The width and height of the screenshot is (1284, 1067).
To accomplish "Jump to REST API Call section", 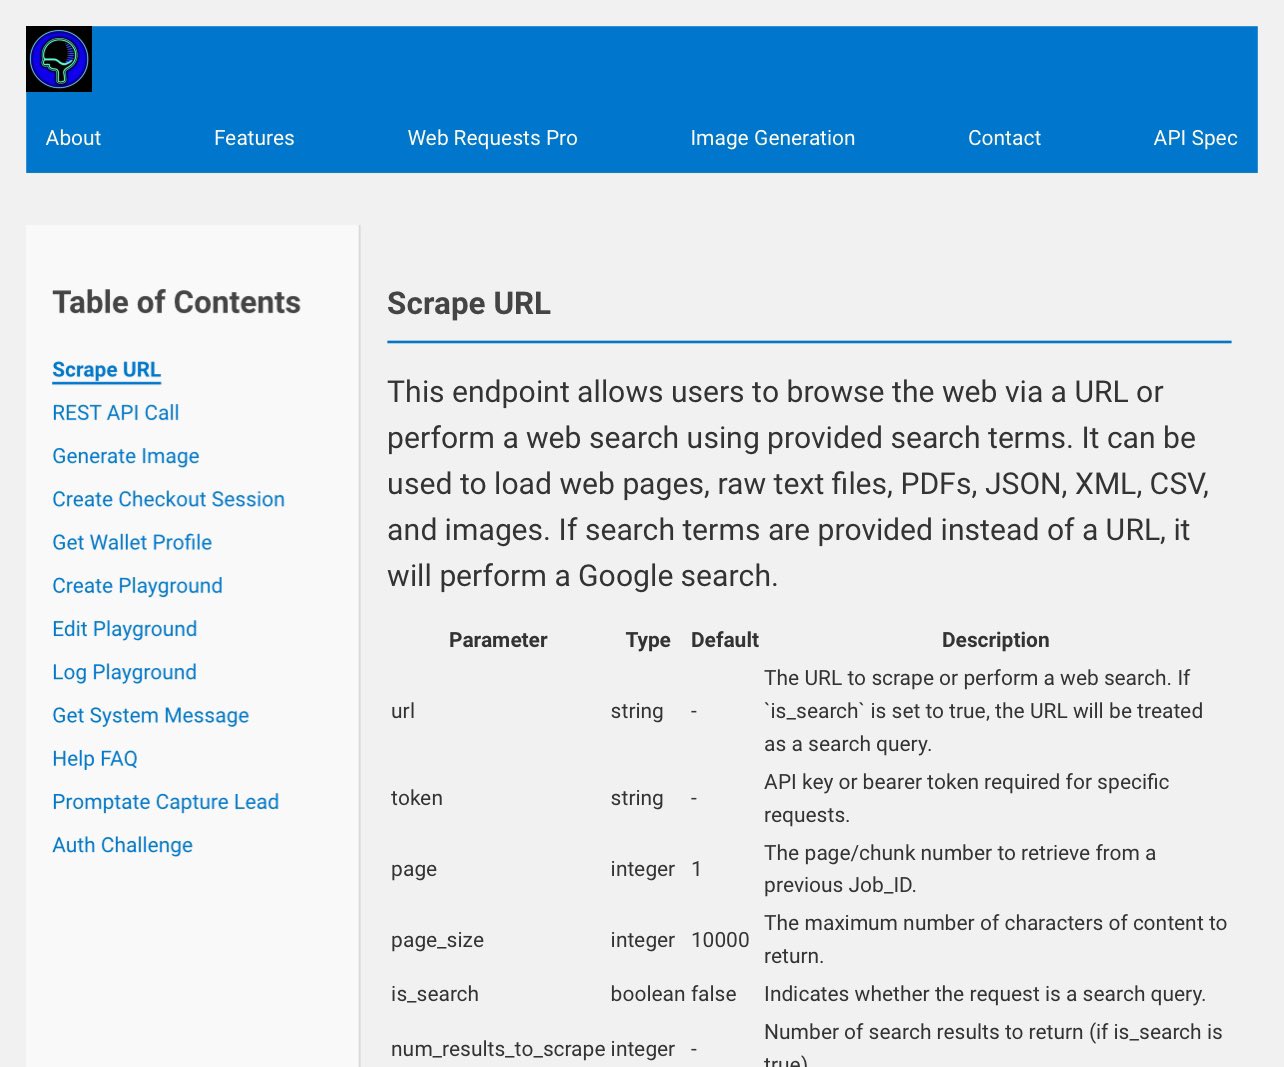I will [116, 413].
